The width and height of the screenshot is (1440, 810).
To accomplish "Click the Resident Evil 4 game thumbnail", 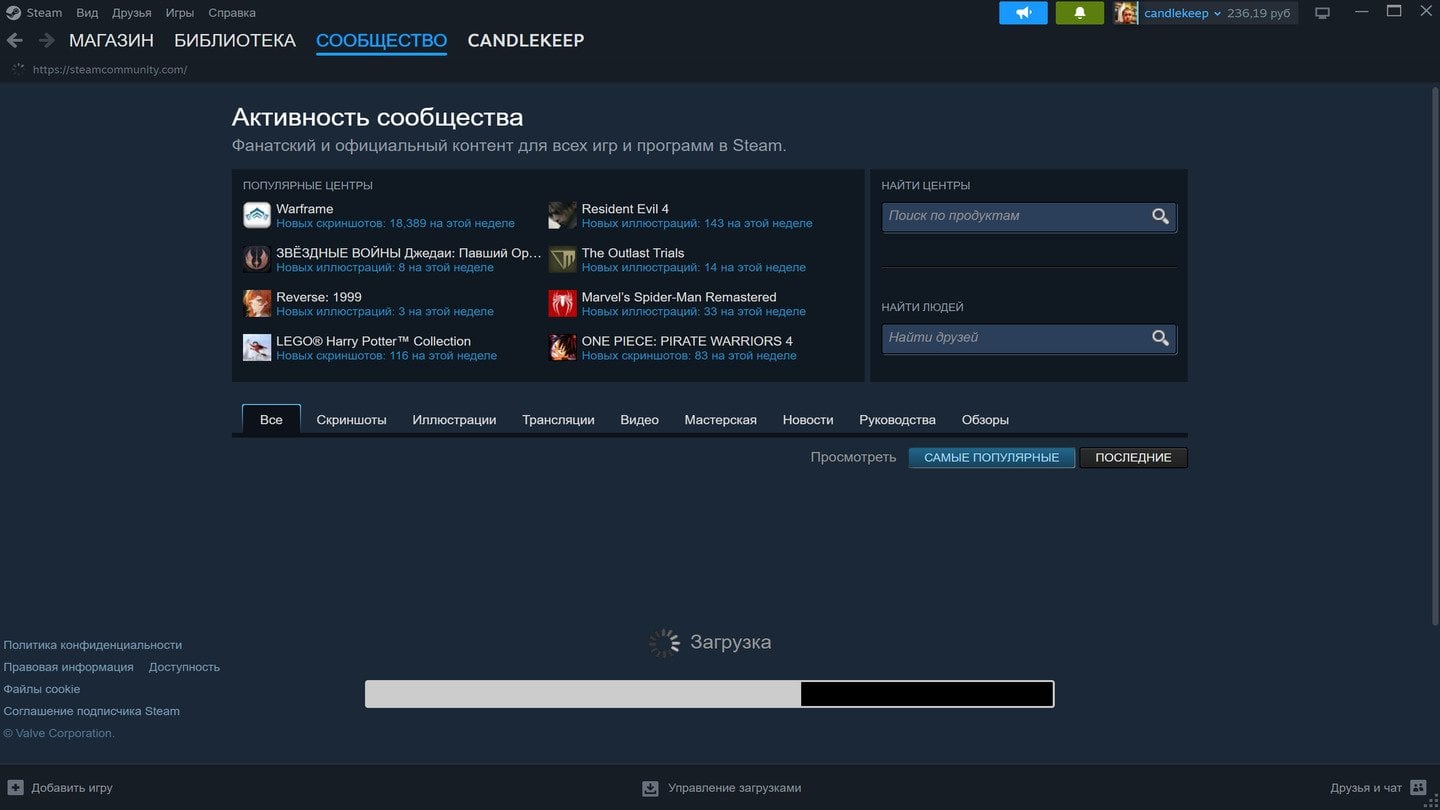I will click(561, 215).
